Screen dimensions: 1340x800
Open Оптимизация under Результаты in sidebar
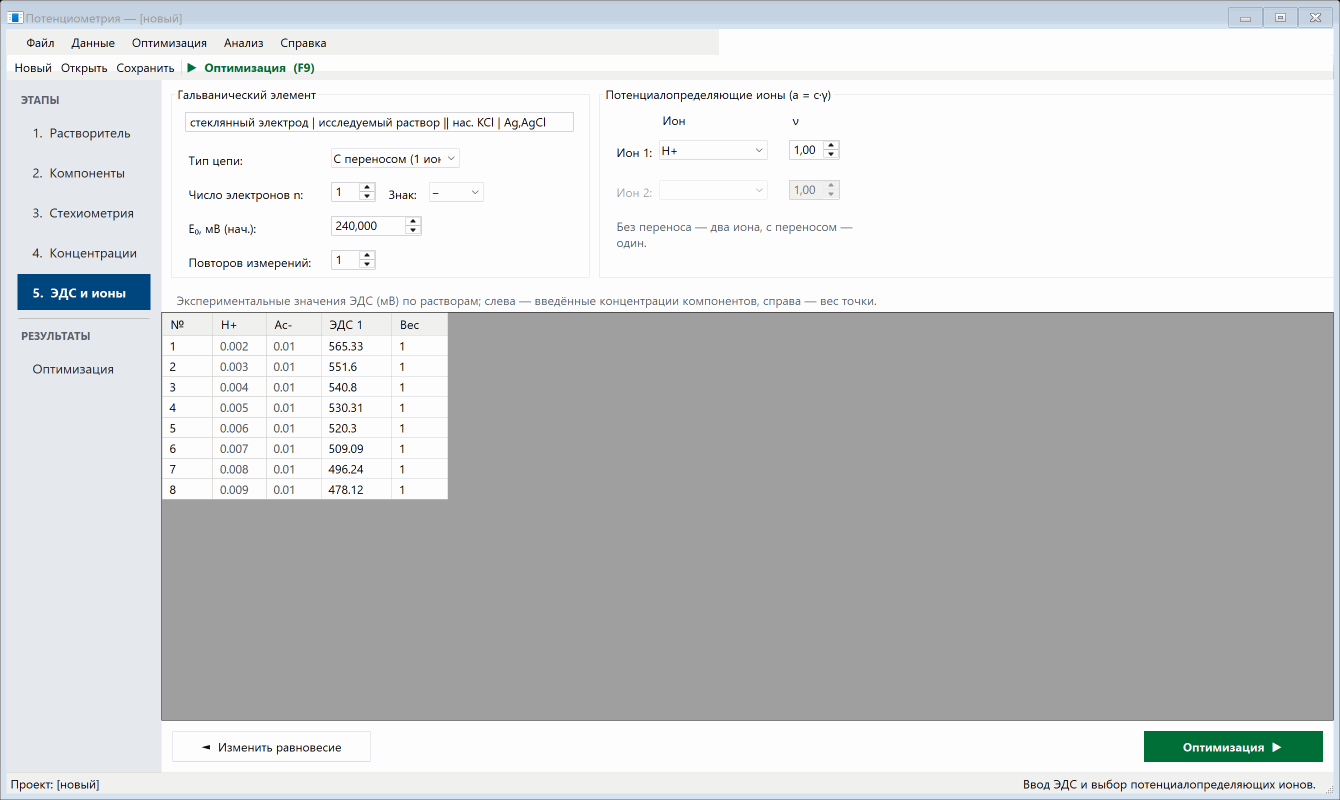click(x=84, y=369)
